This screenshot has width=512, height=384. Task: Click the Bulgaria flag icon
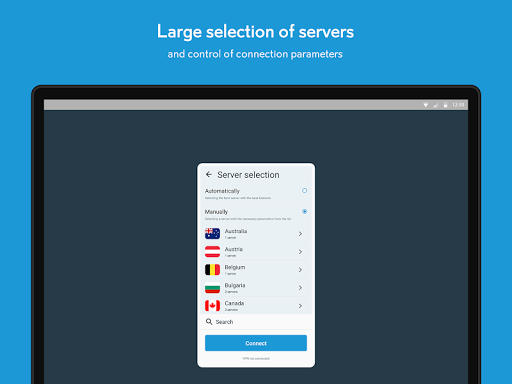click(x=212, y=288)
